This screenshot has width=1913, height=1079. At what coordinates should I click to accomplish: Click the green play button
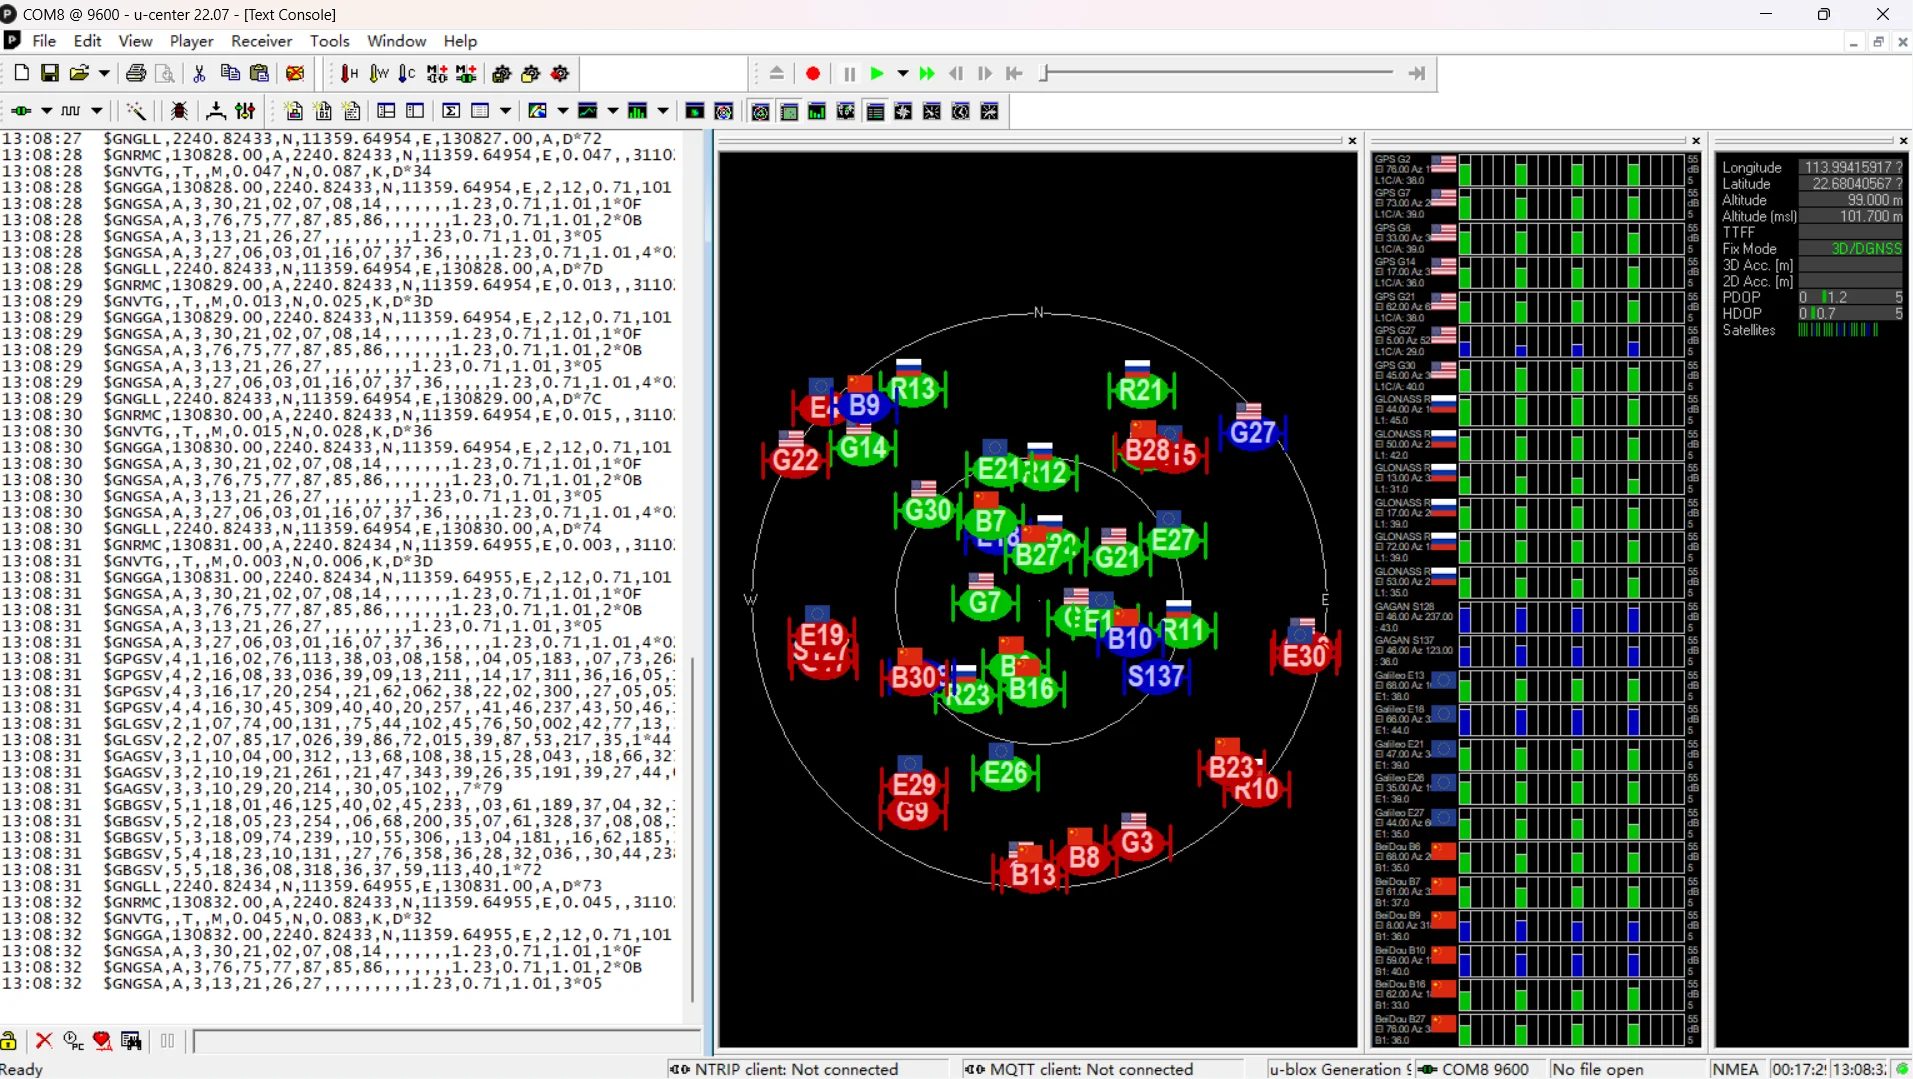click(877, 74)
